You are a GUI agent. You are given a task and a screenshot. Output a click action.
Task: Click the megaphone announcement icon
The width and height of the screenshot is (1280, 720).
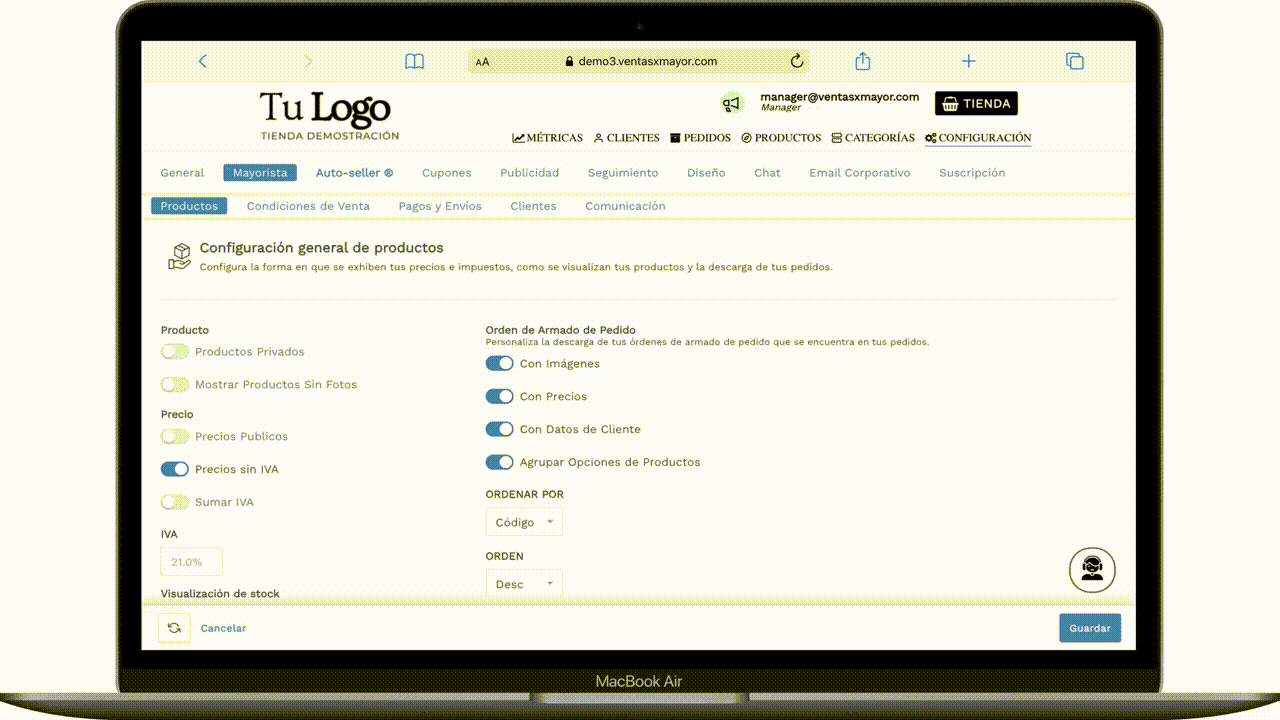click(732, 103)
